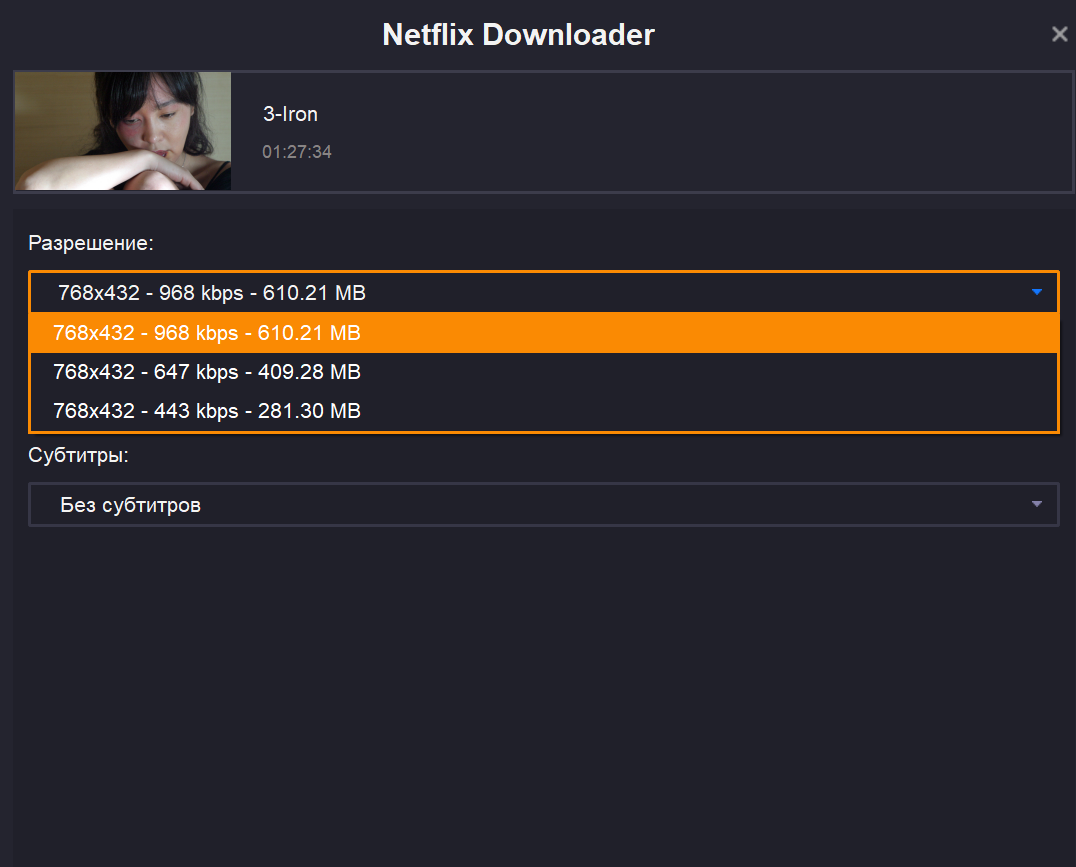1076x867 pixels.
Task: Click the "3-Iron" movie title text
Action: tap(290, 115)
